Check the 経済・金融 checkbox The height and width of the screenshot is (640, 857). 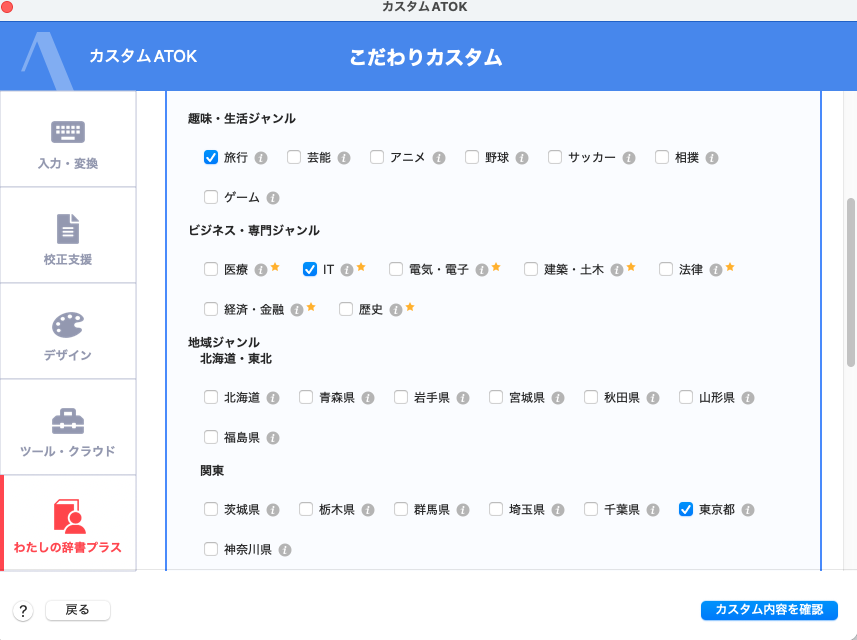pyautogui.click(x=211, y=309)
